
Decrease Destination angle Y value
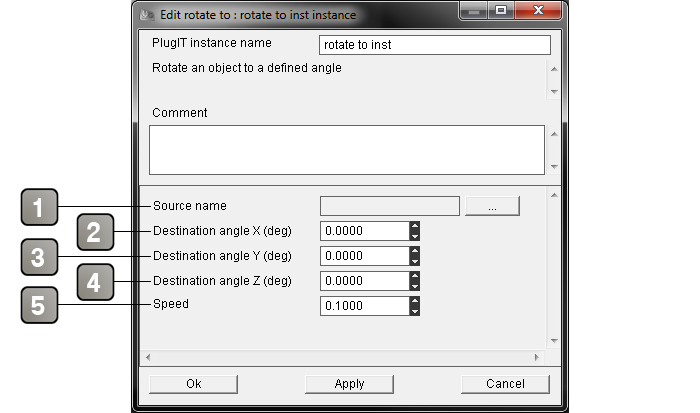pyautogui.click(x=415, y=261)
